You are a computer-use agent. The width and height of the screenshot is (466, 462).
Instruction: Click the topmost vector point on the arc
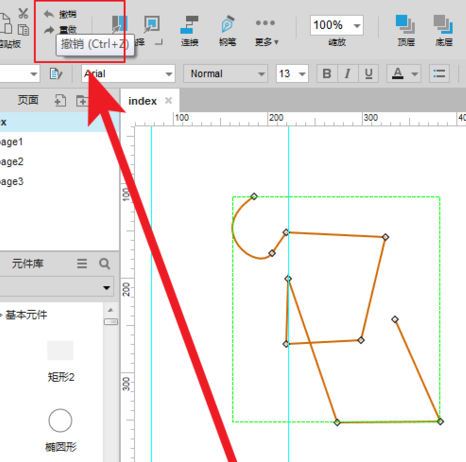pos(254,196)
